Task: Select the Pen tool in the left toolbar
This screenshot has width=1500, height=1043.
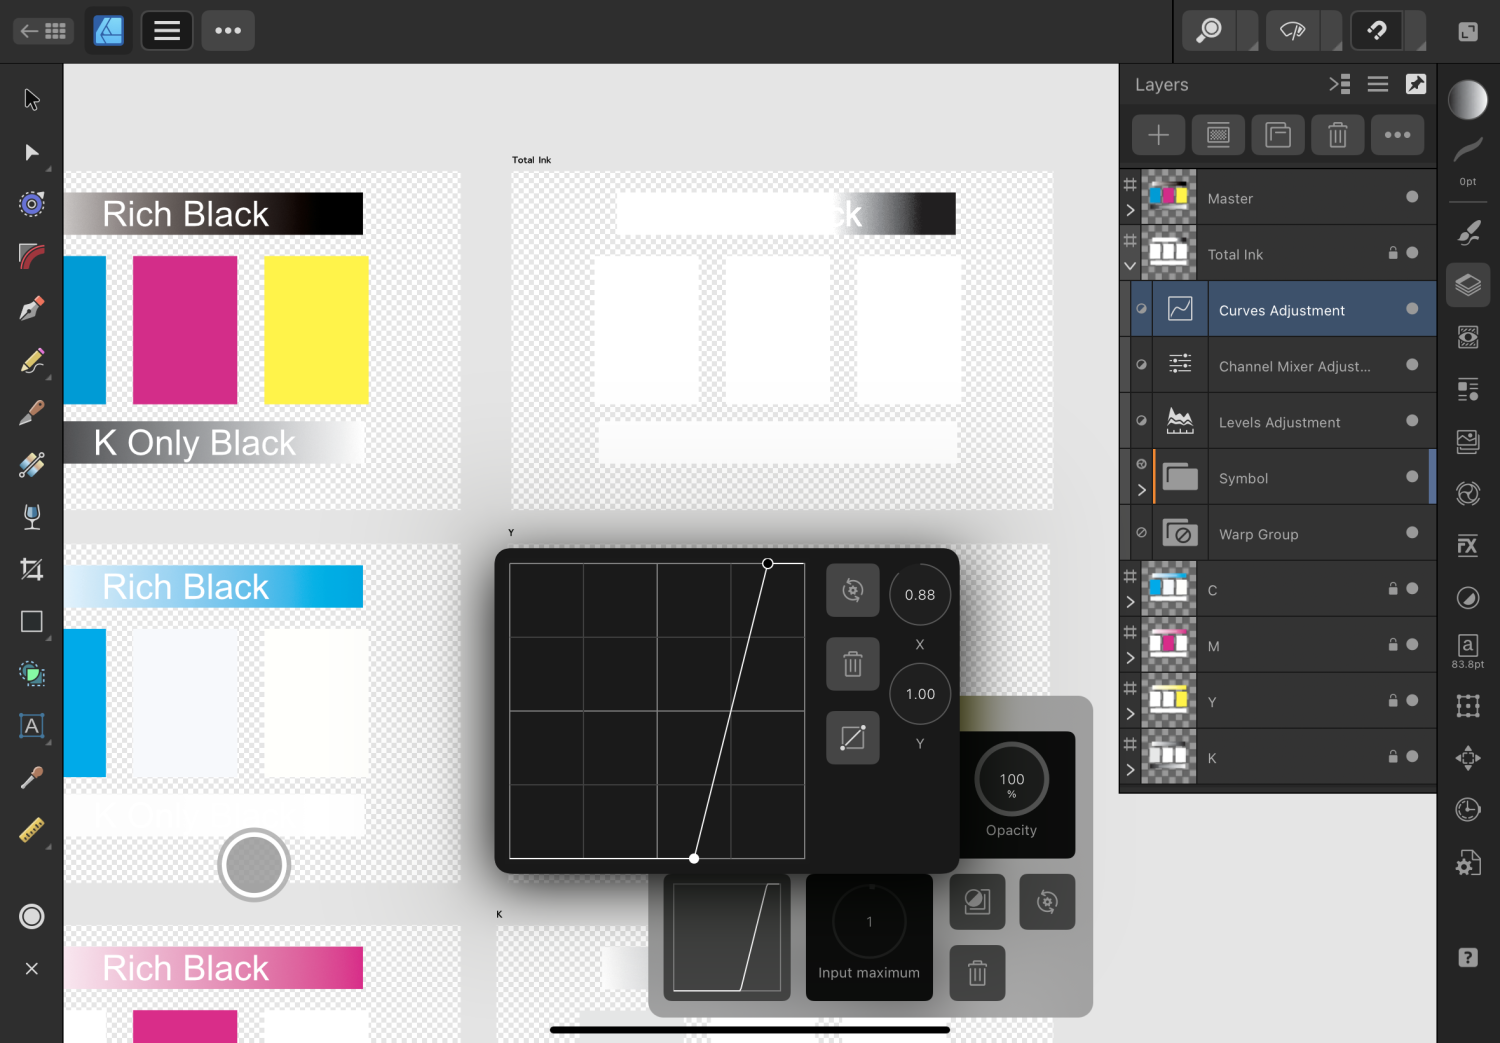Action: (30, 307)
